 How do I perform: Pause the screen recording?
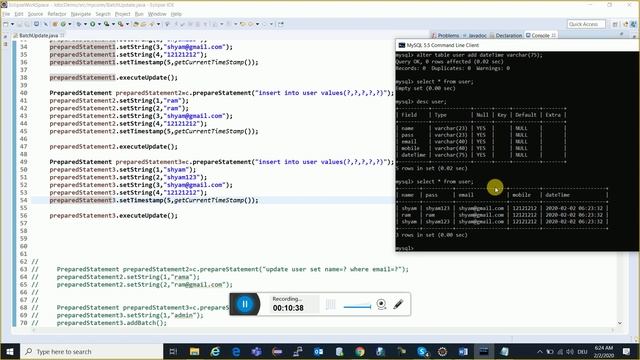pyautogui.click(x=245, y=304)
